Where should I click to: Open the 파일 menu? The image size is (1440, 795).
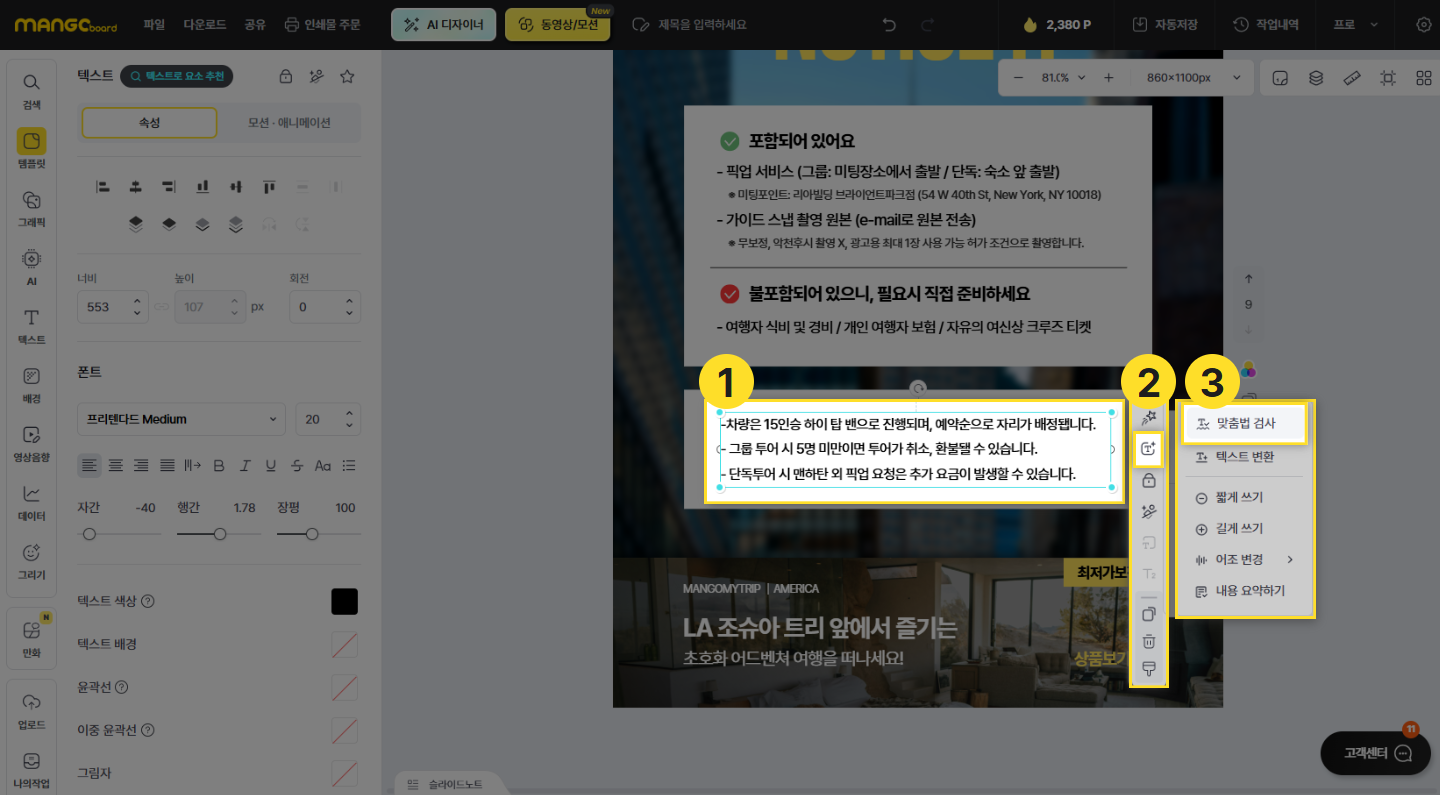click(x=154, y=24)
